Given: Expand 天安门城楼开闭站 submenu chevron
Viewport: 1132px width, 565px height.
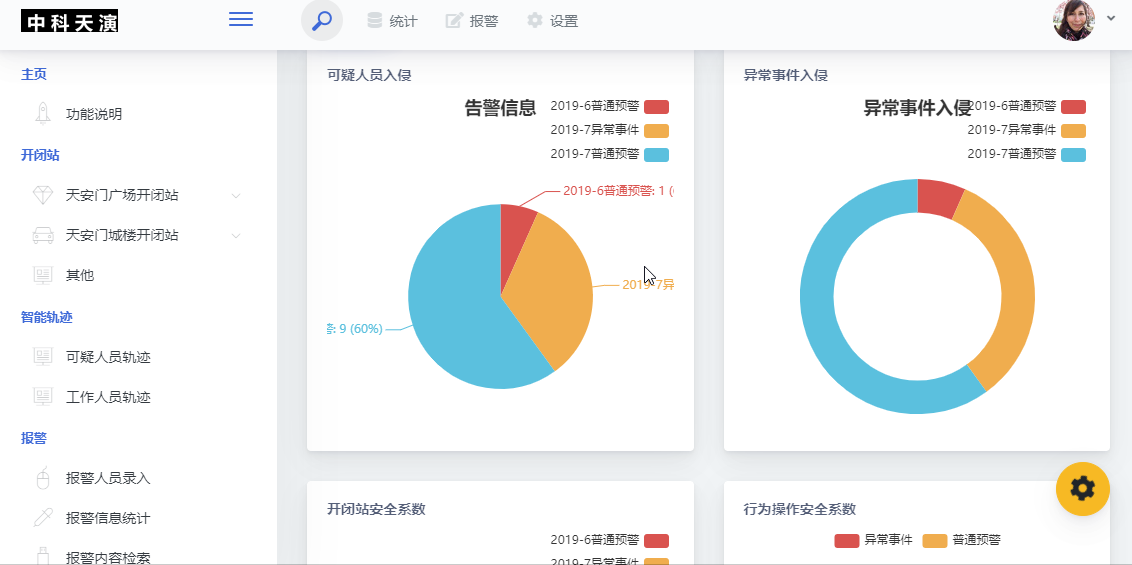Looking at the screenshot, I should coord(236,236).
